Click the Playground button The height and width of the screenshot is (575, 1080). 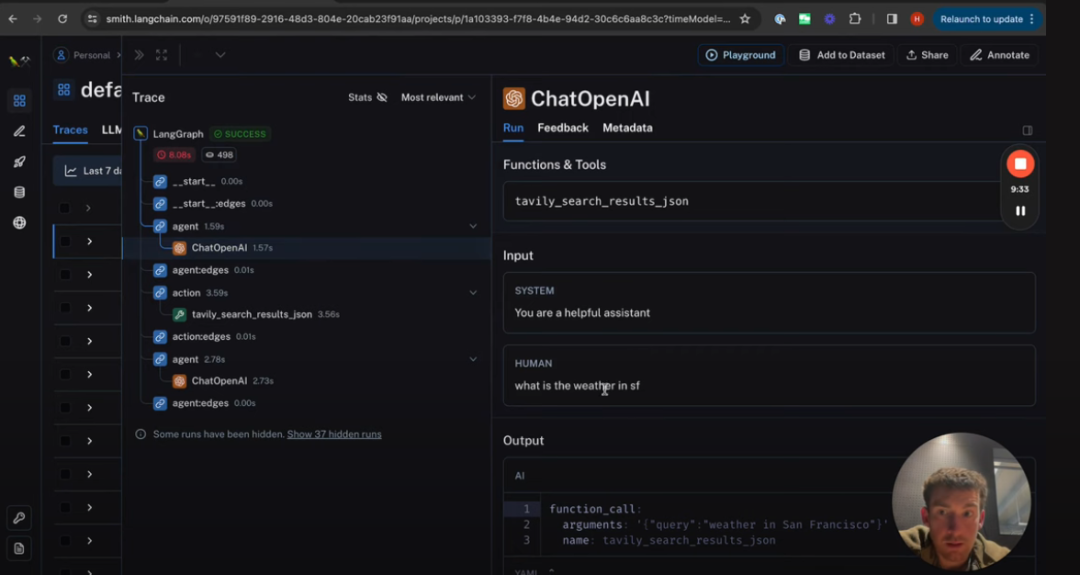pyautogui.click(x=740, y=55)
